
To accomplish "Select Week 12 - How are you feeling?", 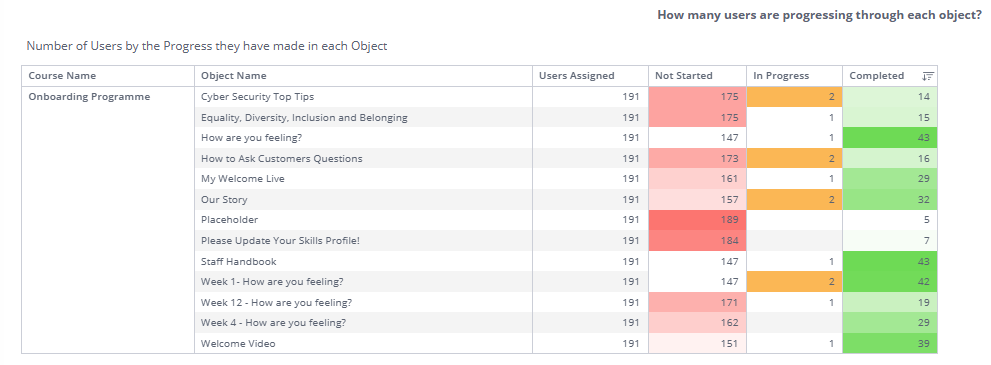I will [277, 302].
